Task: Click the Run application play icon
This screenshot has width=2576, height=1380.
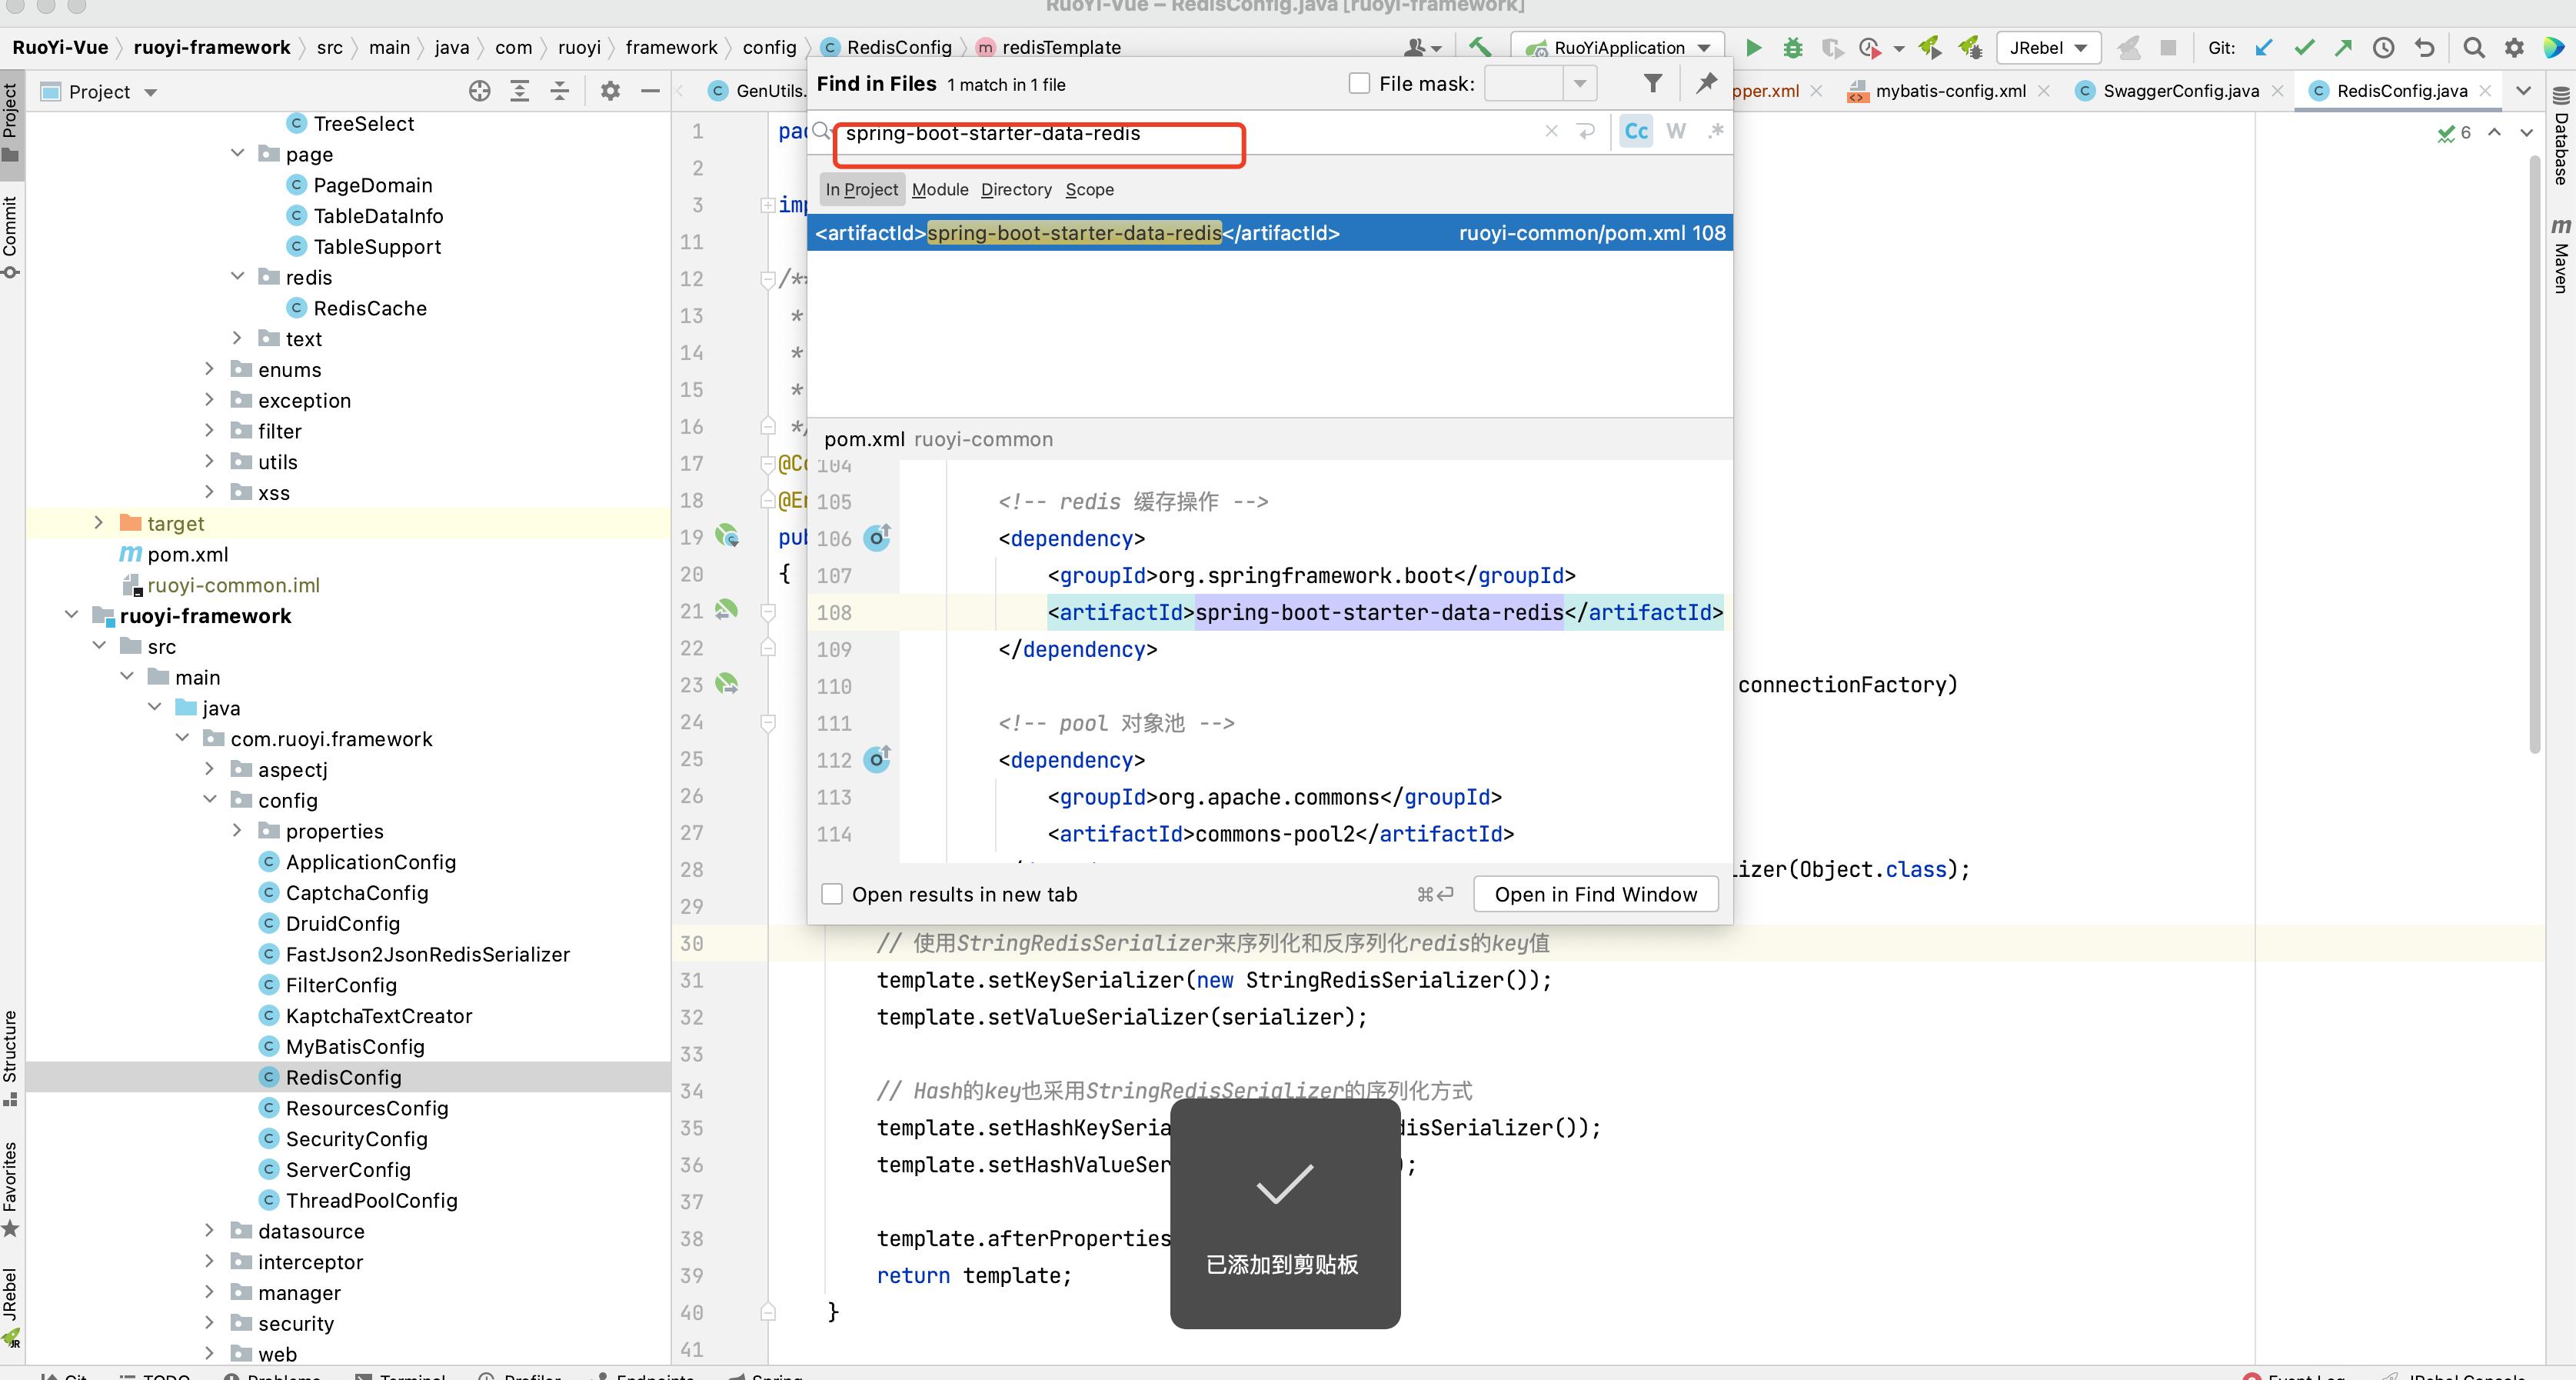Action: [1753, 47]
